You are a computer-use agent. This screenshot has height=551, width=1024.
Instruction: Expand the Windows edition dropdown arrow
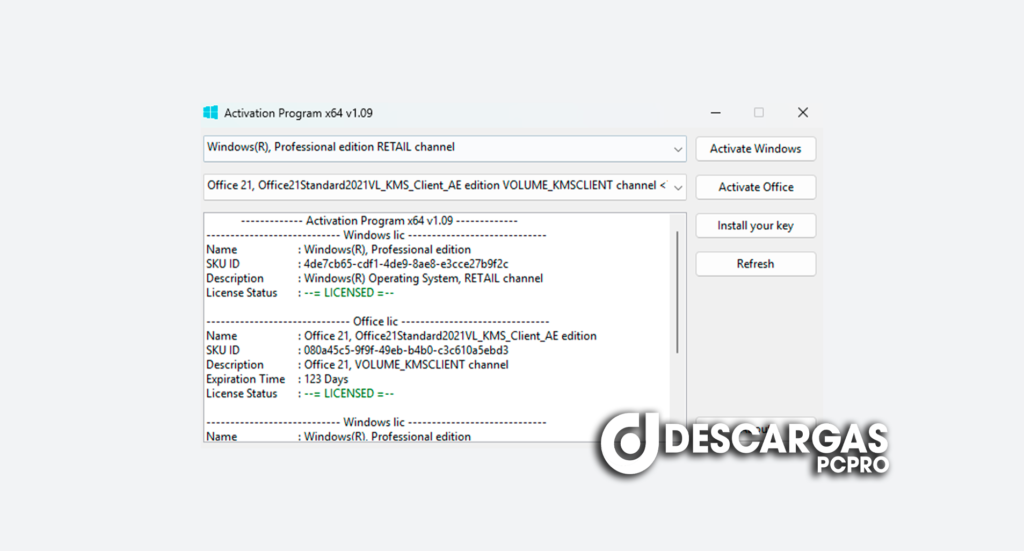tap(678, 149)
